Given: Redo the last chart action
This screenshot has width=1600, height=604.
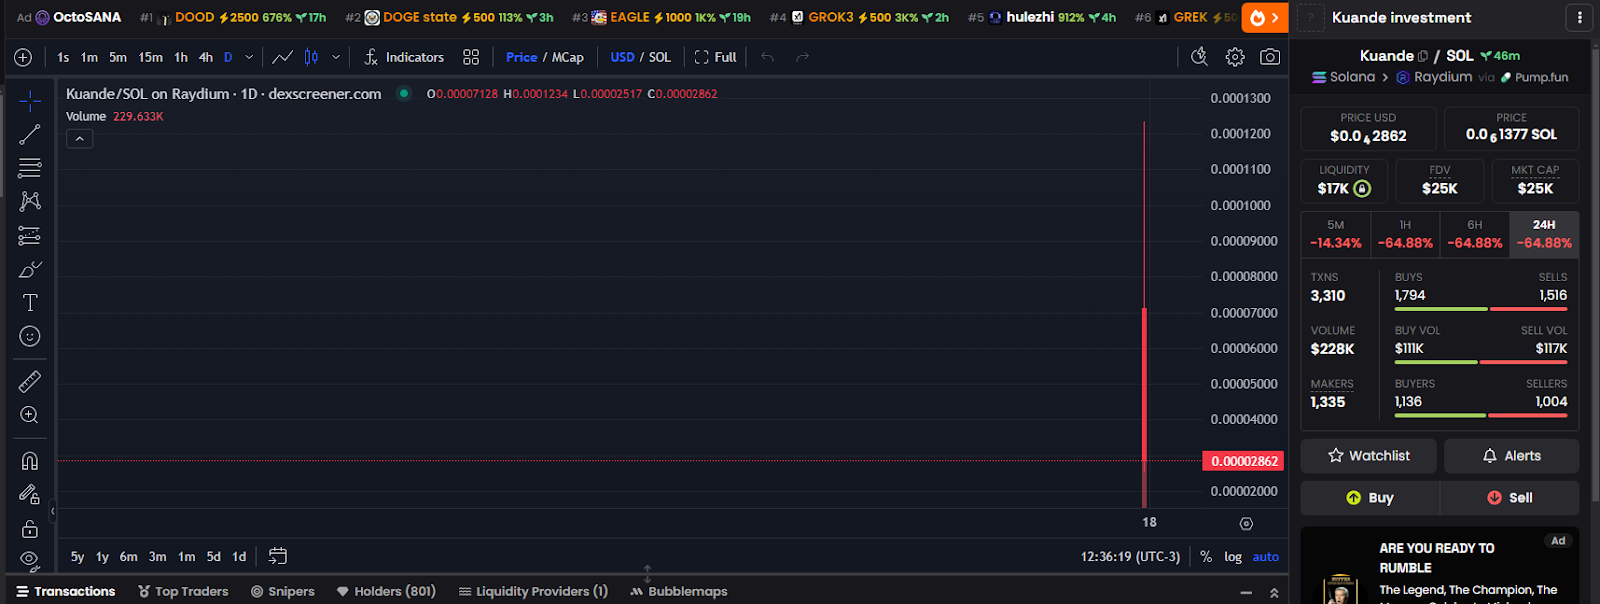Looking at the screenshot, I should coord(802,57).
